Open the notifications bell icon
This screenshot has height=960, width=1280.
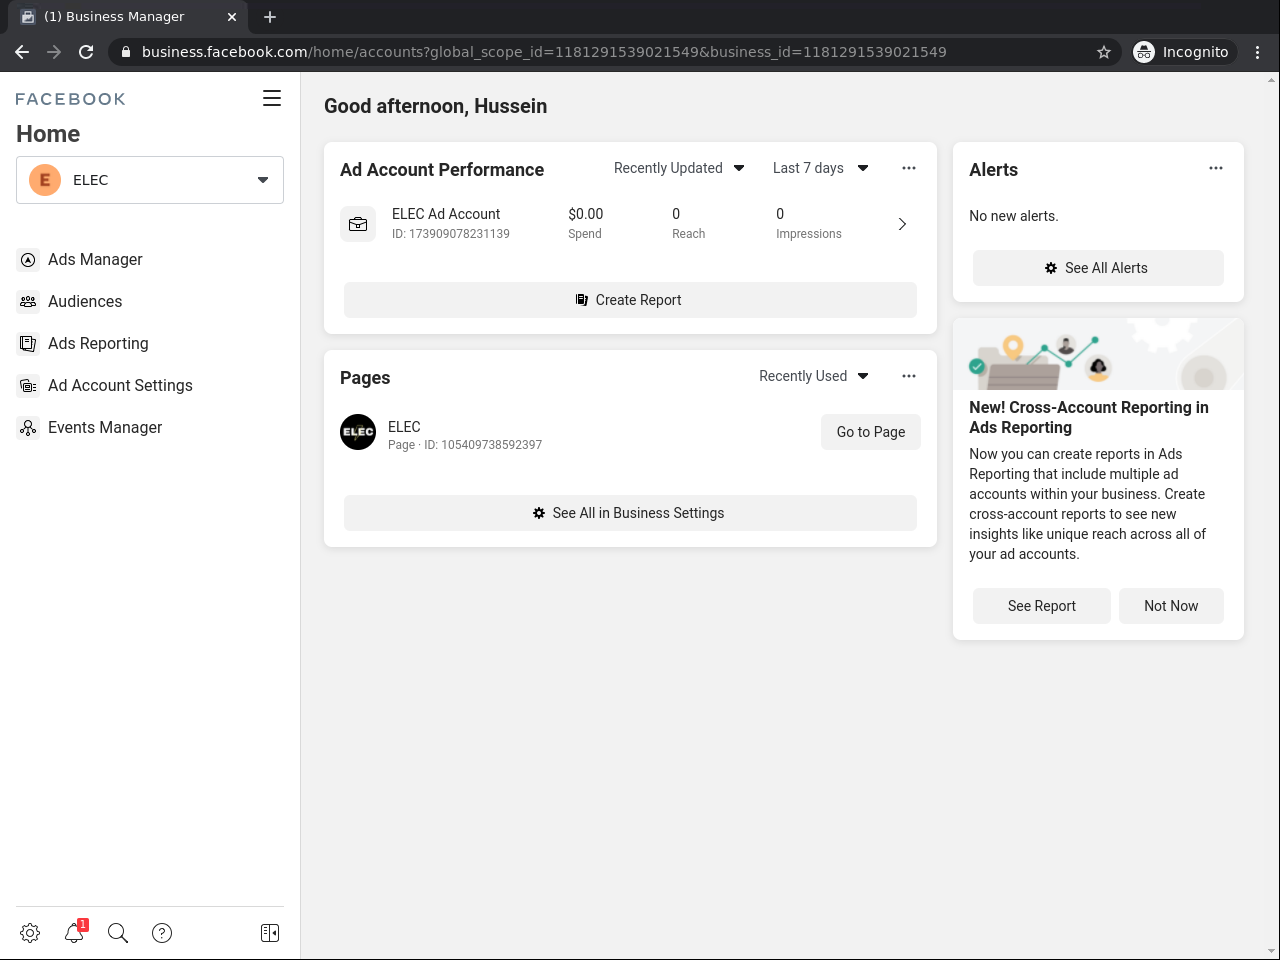pos(74,933)
